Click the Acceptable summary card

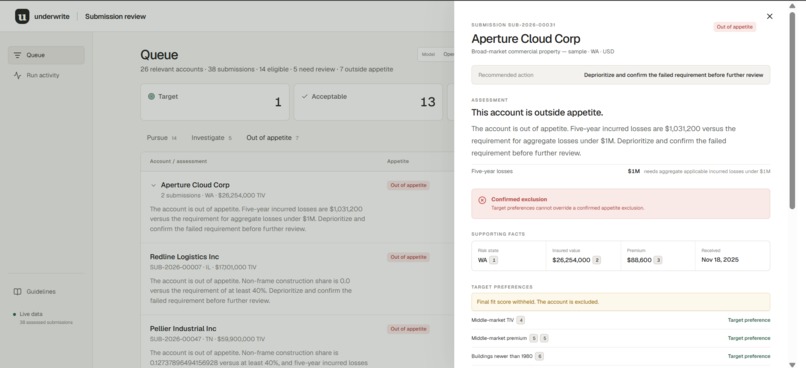[x=368, y=102]
